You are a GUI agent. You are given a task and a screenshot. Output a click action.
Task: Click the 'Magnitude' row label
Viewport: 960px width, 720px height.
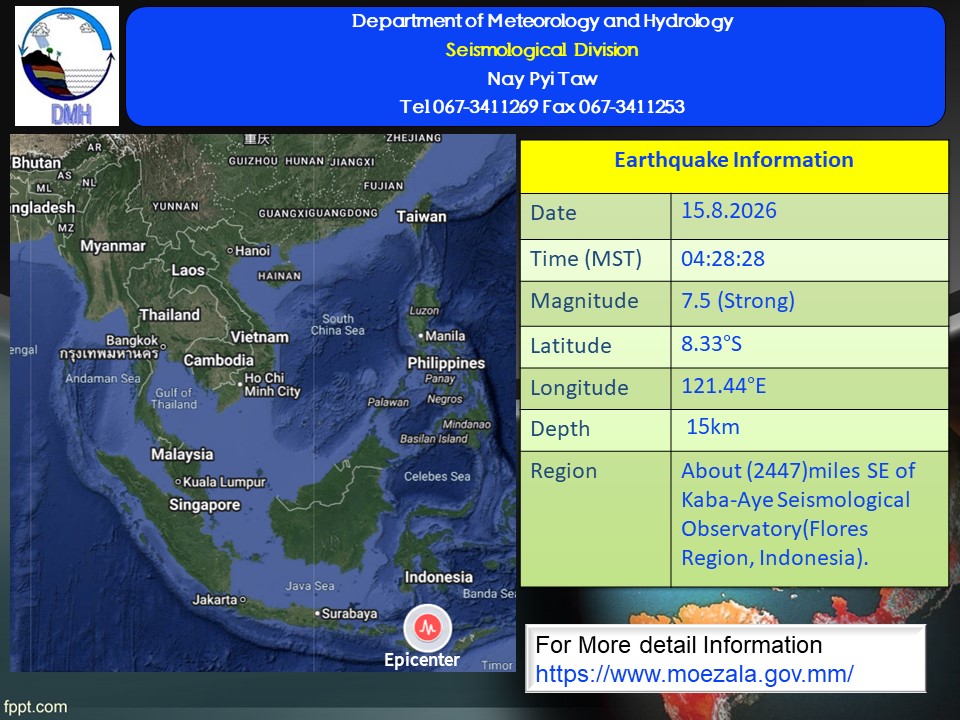coord(584,301)
